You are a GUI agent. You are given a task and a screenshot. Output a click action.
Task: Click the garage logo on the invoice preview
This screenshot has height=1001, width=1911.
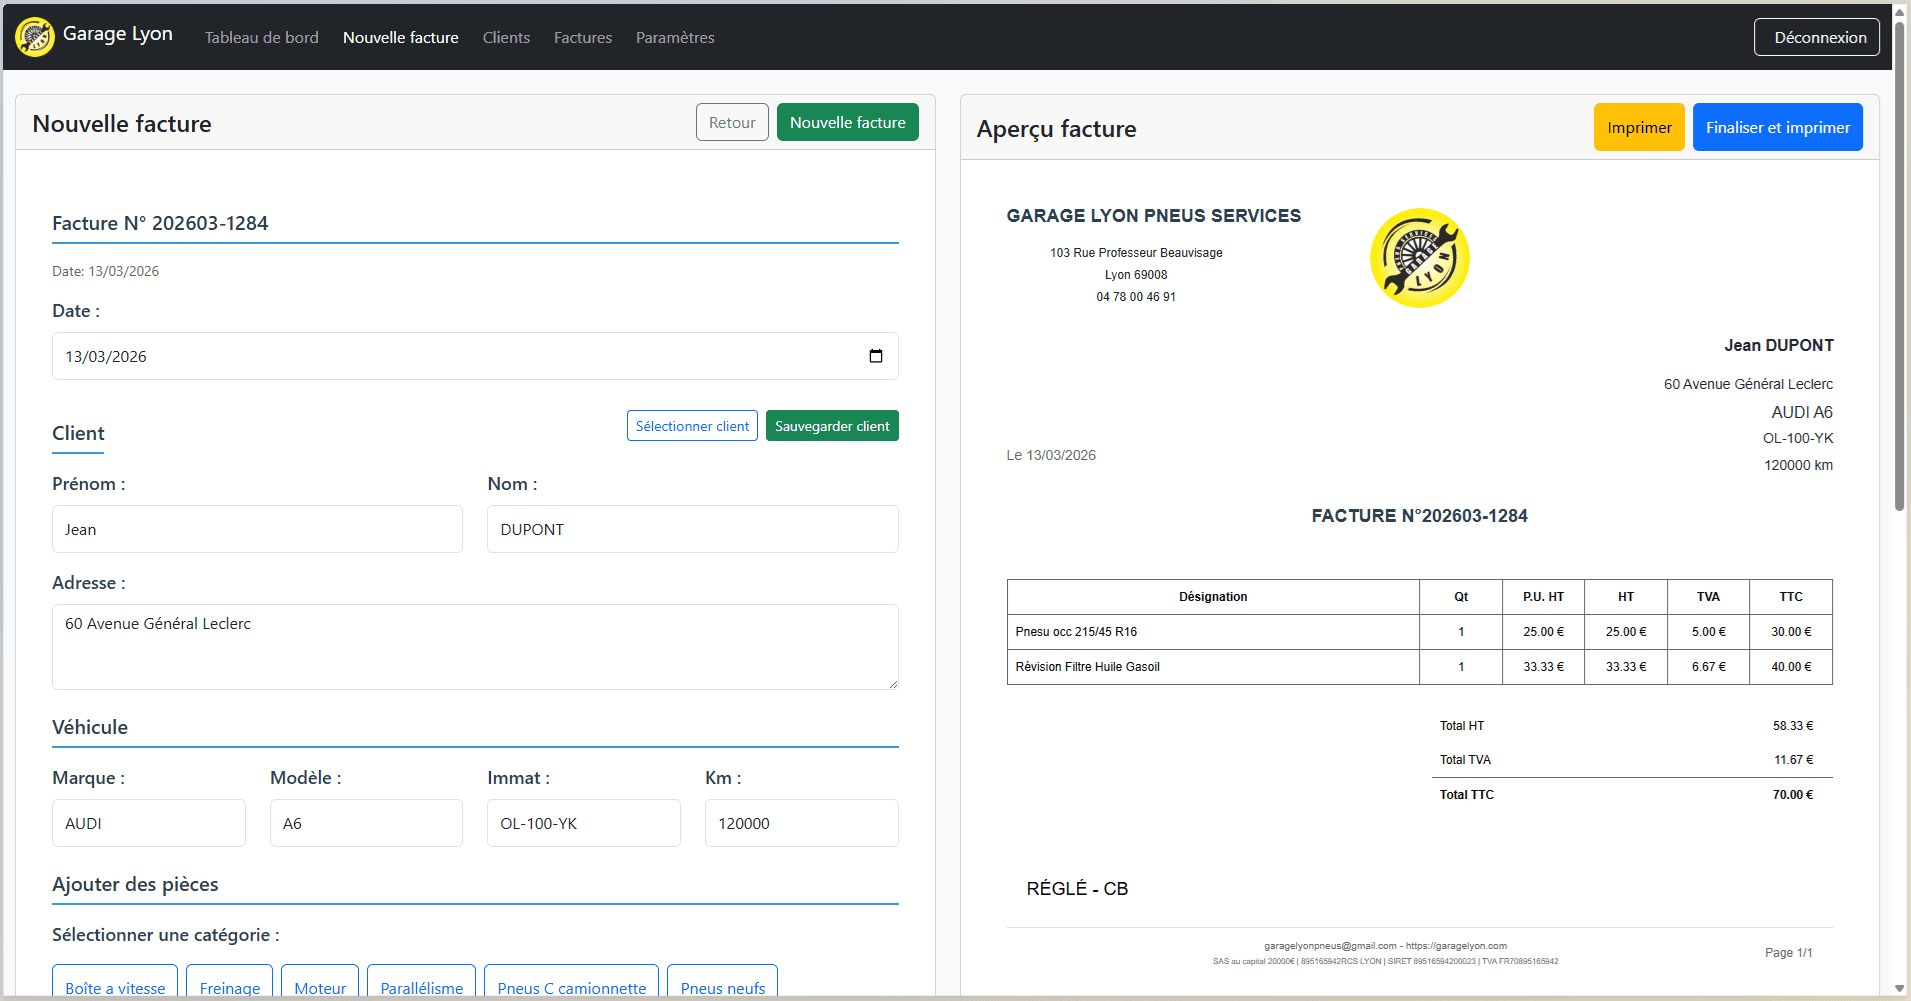pyautogui.click(x=1419, y=257)
